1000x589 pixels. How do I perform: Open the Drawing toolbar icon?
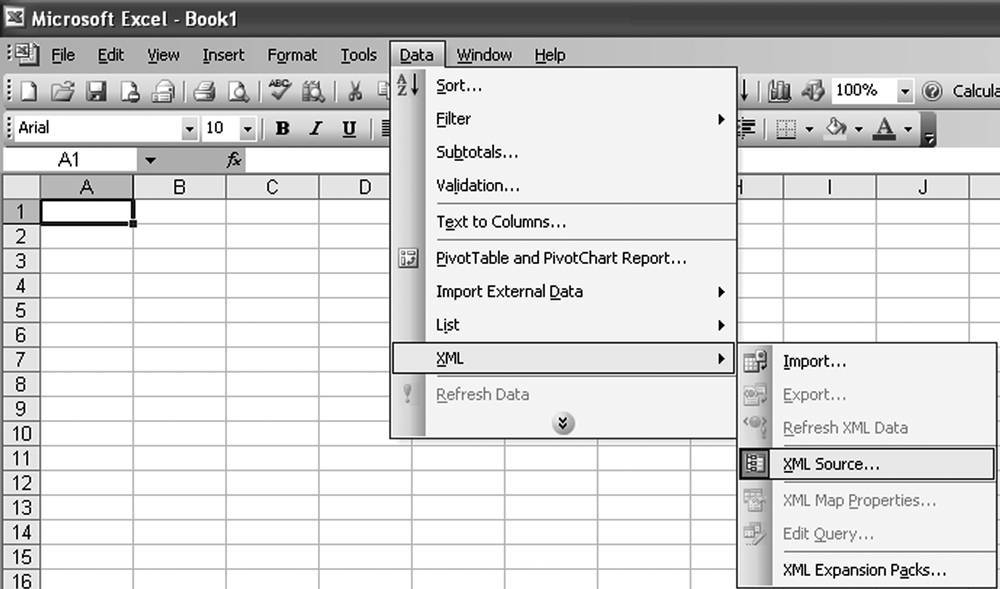[x=812, y=91]
